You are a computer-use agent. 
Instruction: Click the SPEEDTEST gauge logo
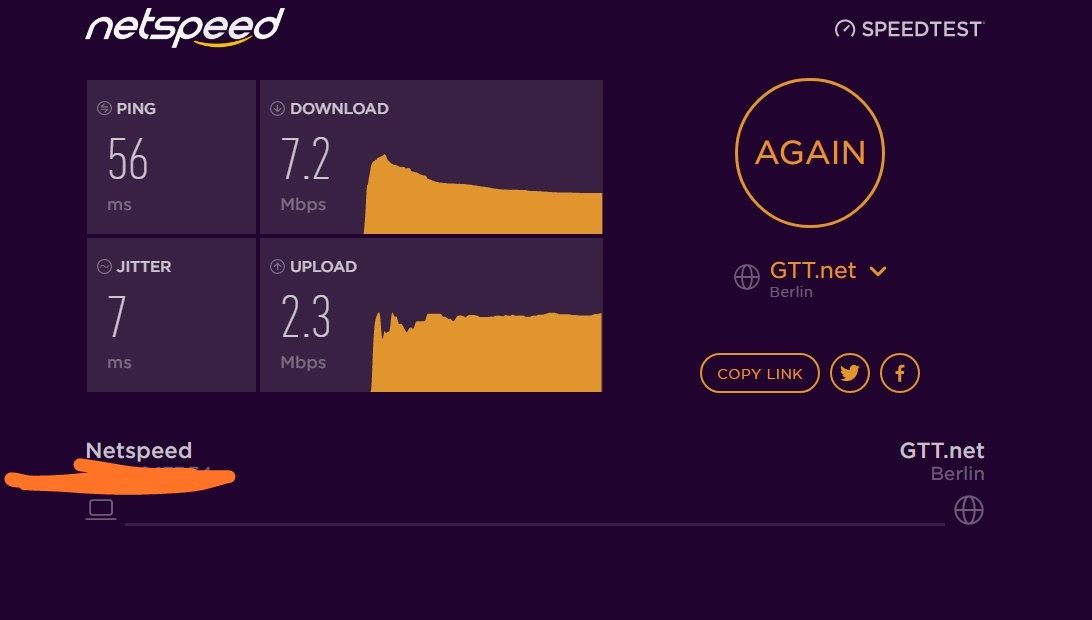pyautogui.click(x=910, y=29)
